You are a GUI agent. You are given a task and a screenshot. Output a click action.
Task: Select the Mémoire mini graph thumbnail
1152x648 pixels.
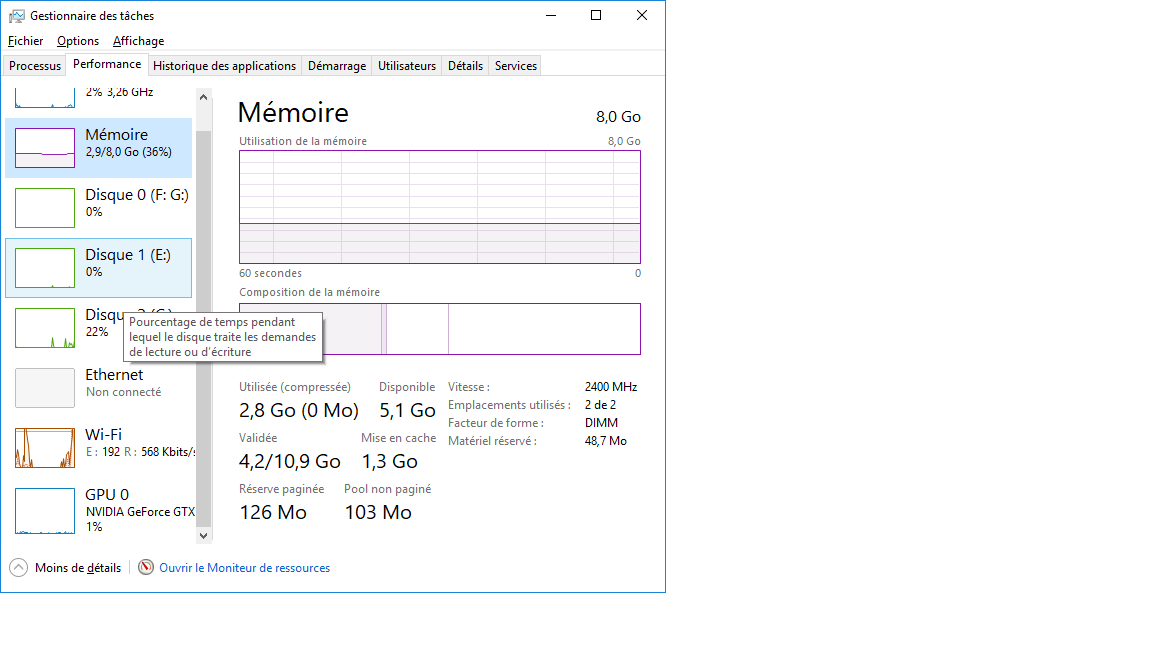45,148
